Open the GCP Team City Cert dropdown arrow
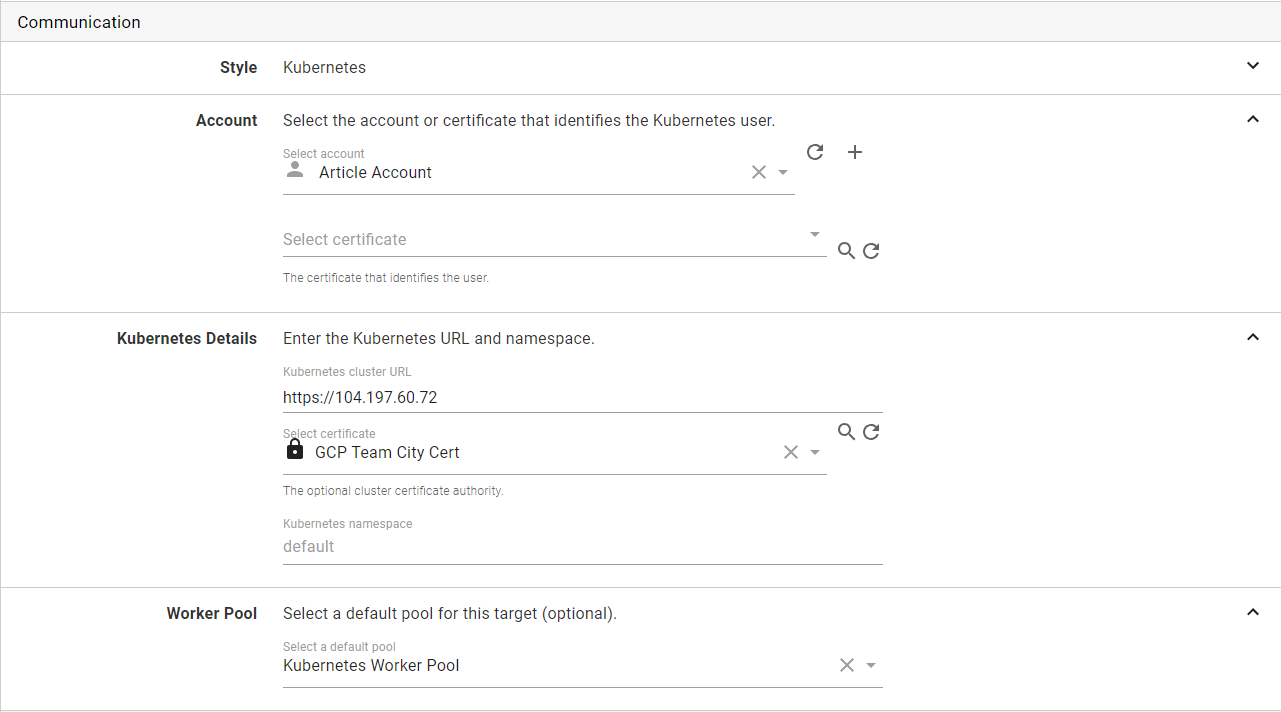The width and height of the screenshot is (1281, 712). (815, 453)
